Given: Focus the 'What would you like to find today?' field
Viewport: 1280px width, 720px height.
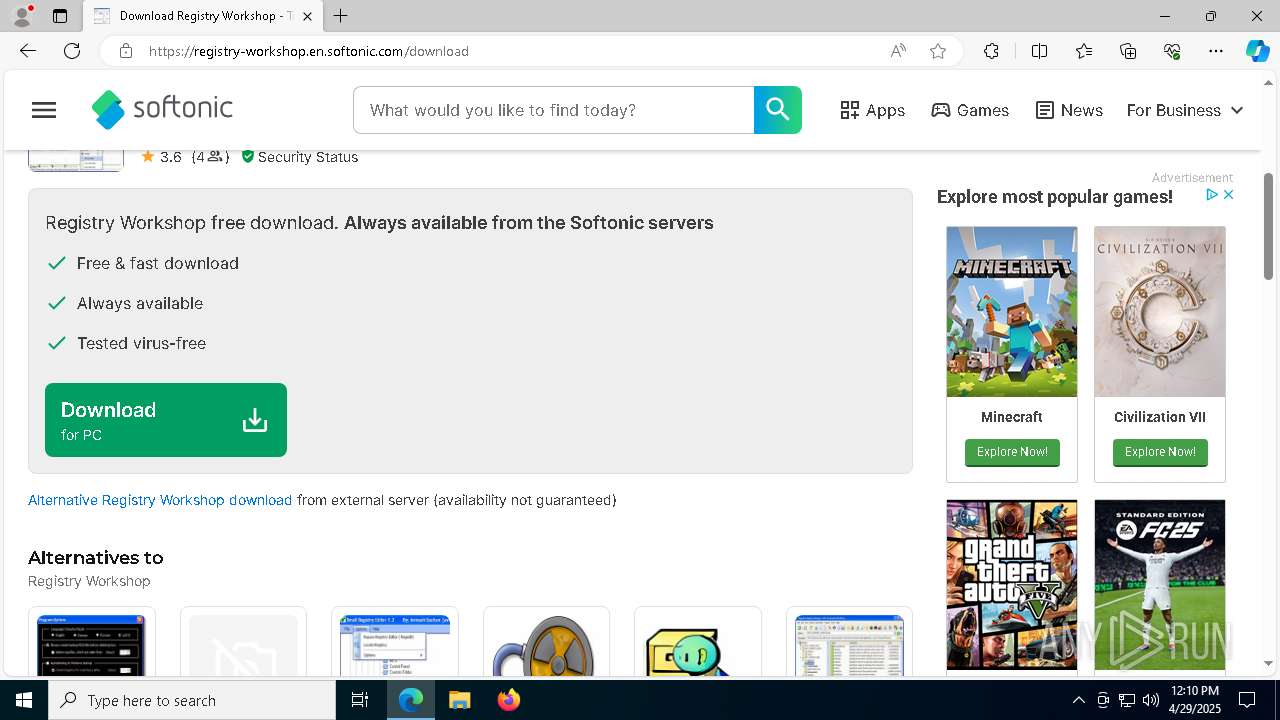Looking at the screenshot, I should tap(553, 110).
